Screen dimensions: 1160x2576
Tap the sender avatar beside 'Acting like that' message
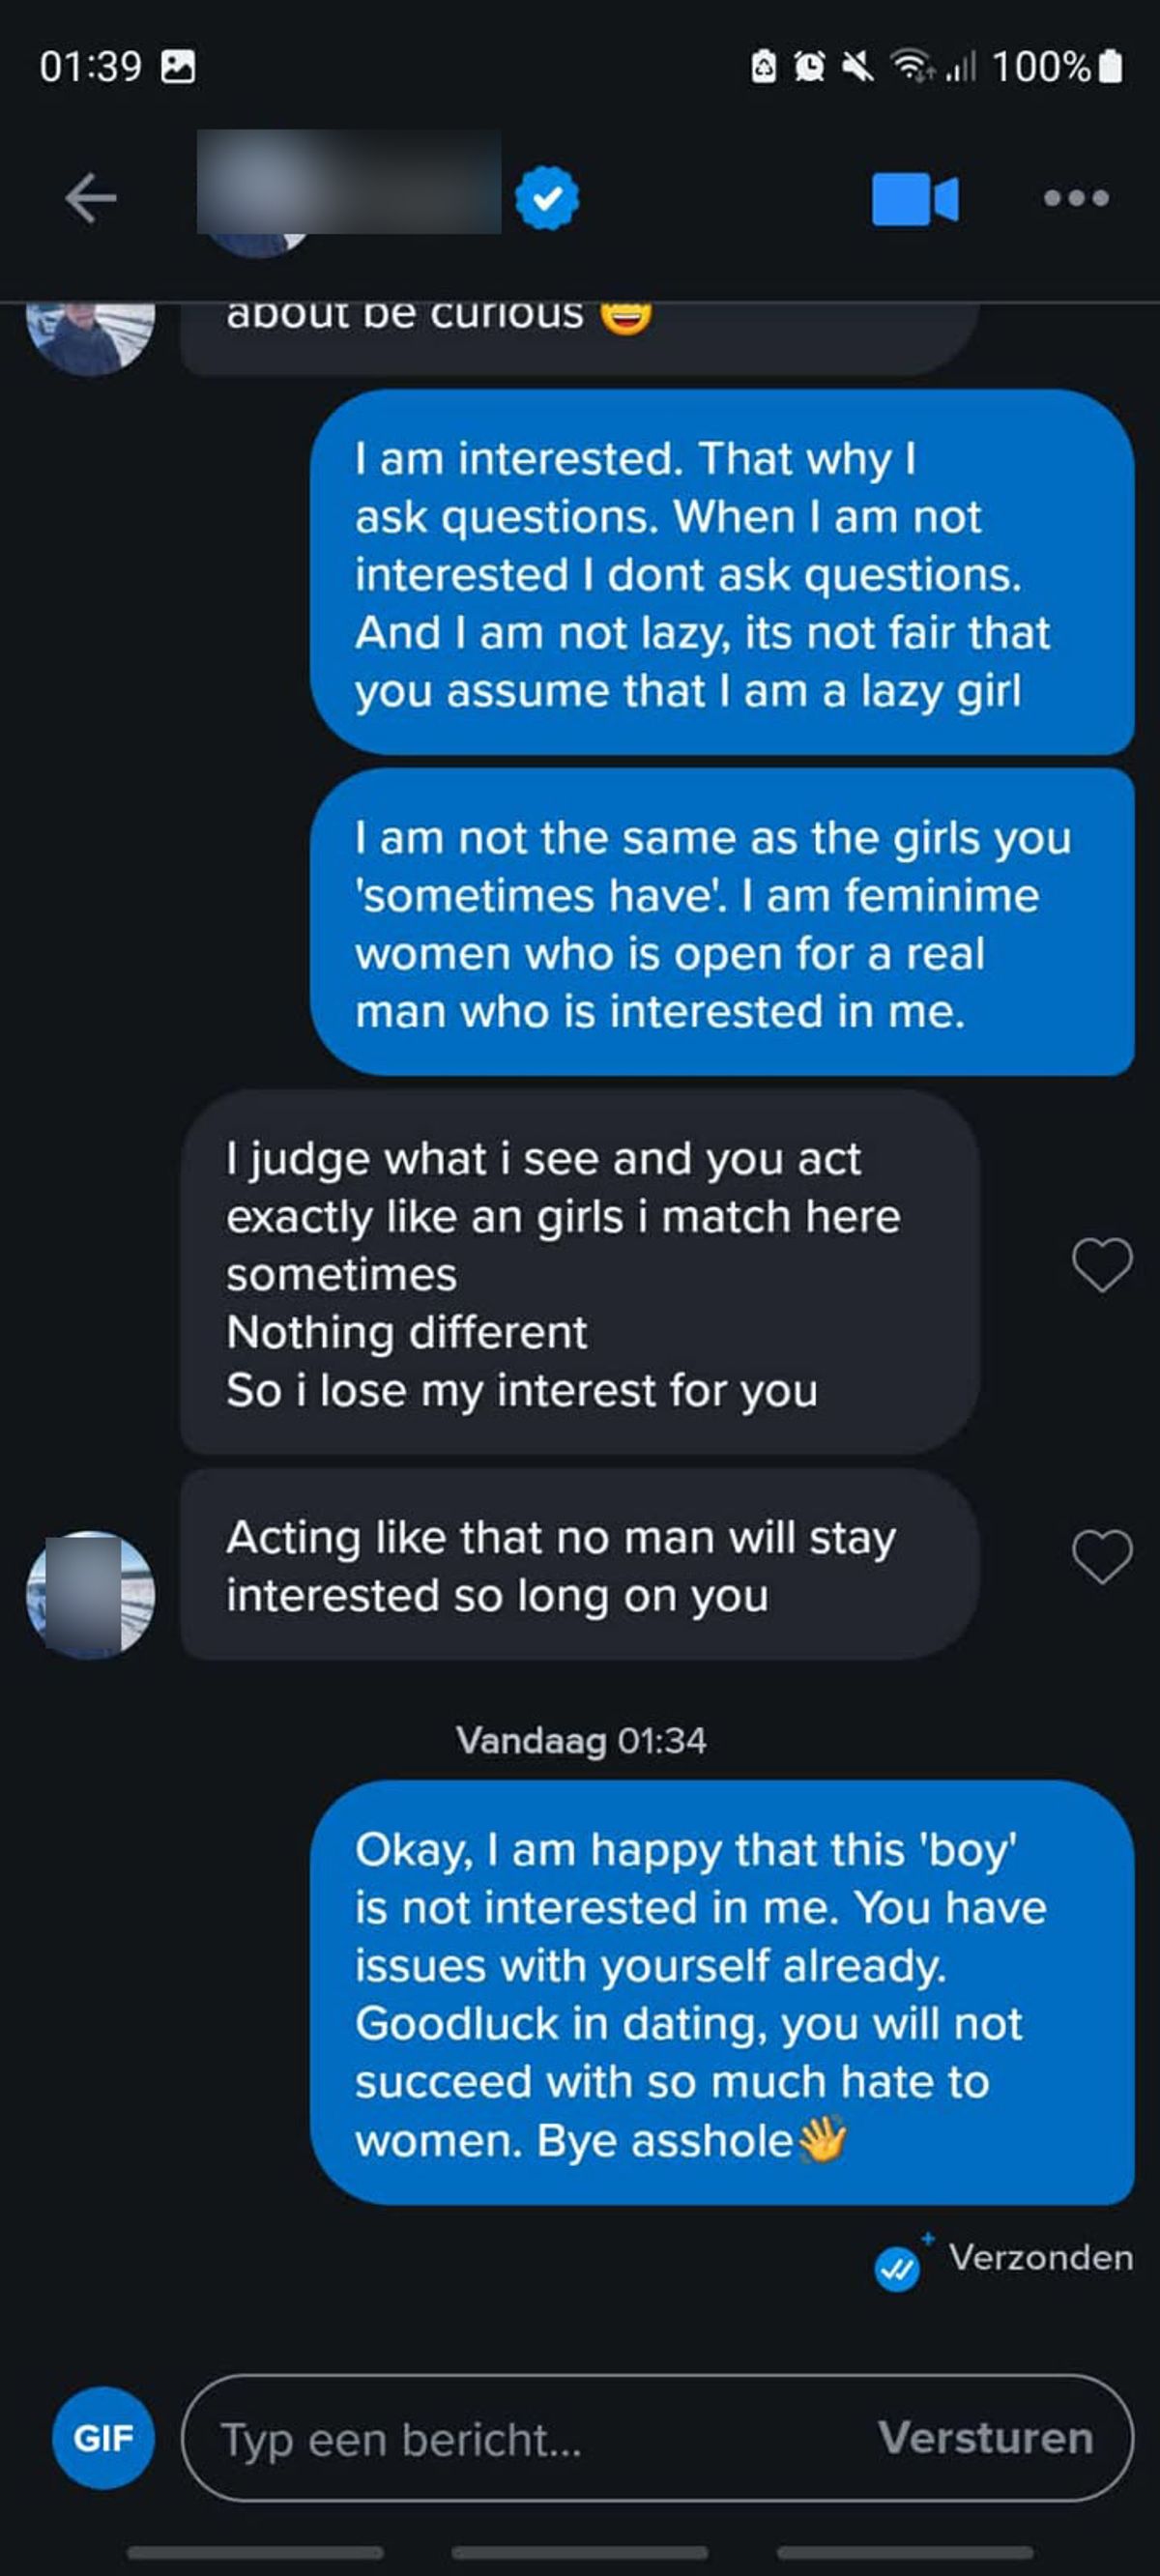91,1594
